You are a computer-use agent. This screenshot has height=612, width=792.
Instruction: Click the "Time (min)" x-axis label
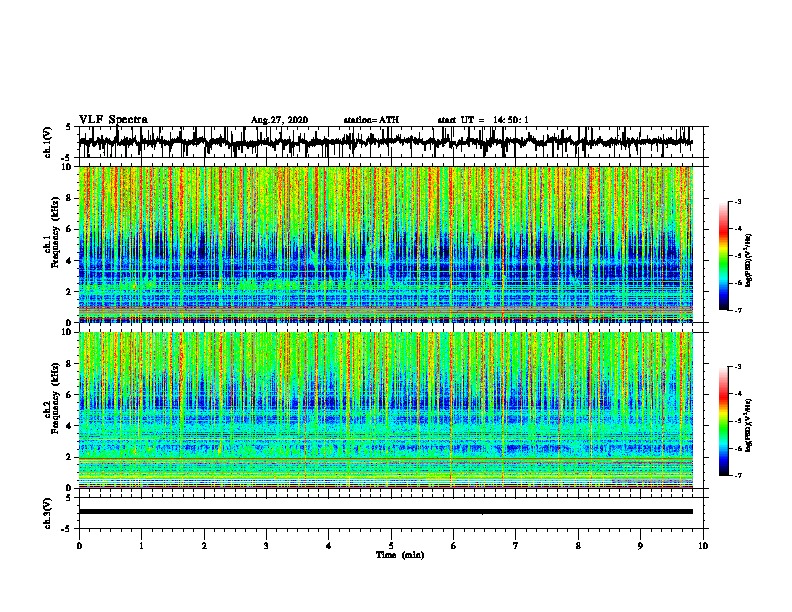[400, 555]
